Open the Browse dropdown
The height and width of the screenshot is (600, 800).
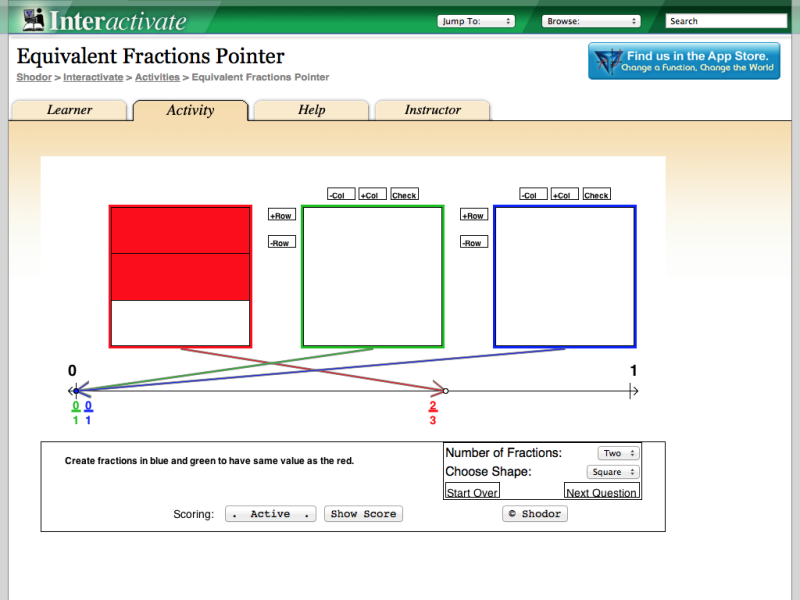(591, 20)
